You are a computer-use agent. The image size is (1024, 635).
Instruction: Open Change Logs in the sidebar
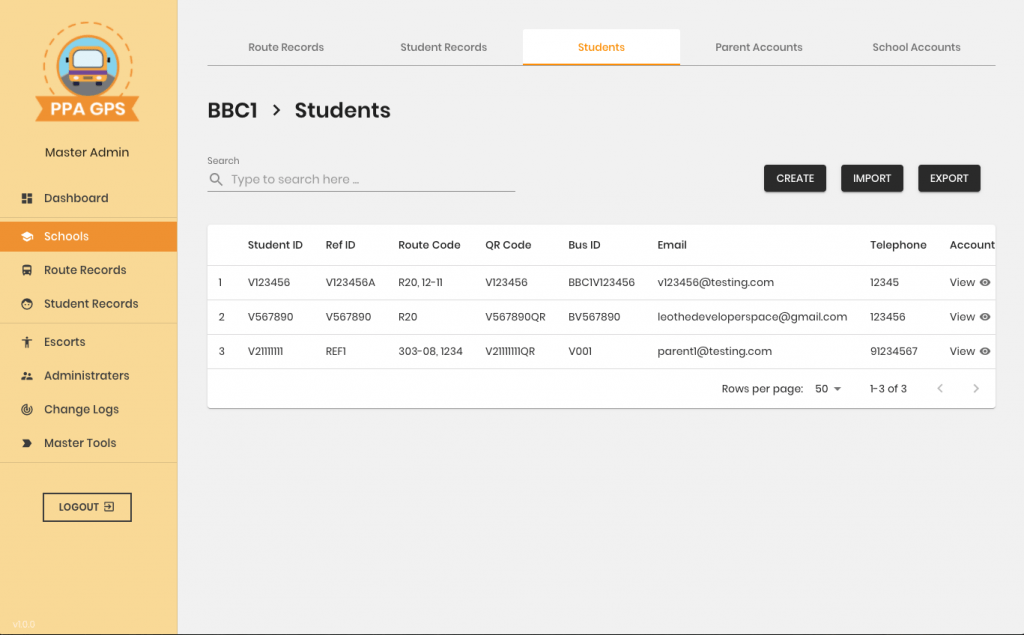pos(88,410)
